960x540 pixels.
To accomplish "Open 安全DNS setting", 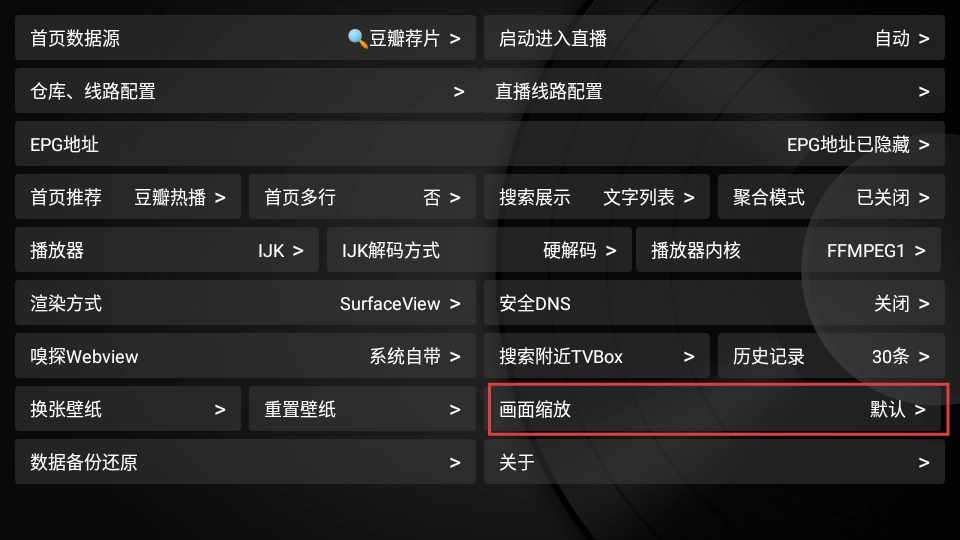I will tap(714, 303).
